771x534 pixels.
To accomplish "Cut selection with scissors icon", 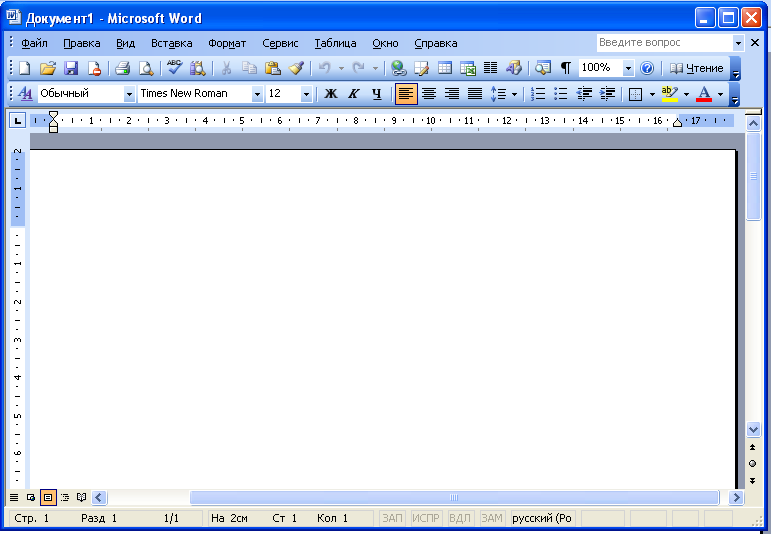I will (226, 68).
